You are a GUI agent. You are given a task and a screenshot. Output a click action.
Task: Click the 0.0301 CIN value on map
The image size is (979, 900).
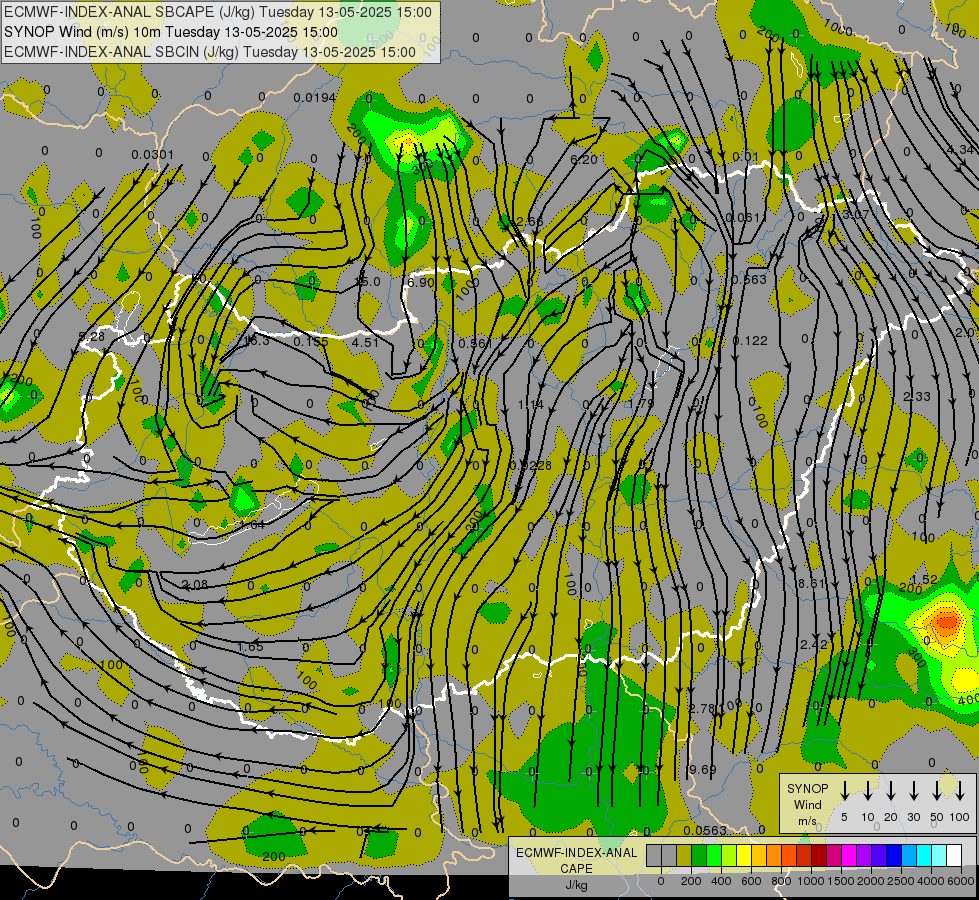click(152, 154)
